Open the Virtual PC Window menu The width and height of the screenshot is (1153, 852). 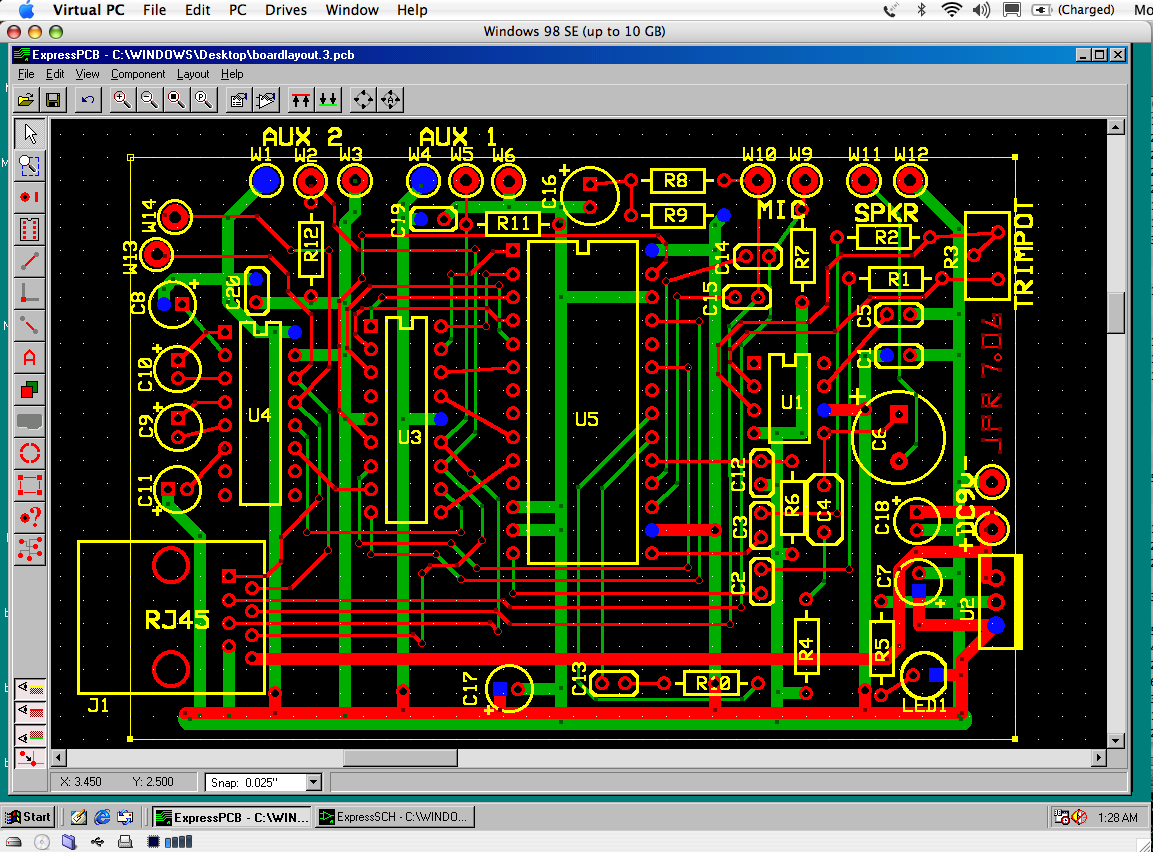[x=352, y=10]
